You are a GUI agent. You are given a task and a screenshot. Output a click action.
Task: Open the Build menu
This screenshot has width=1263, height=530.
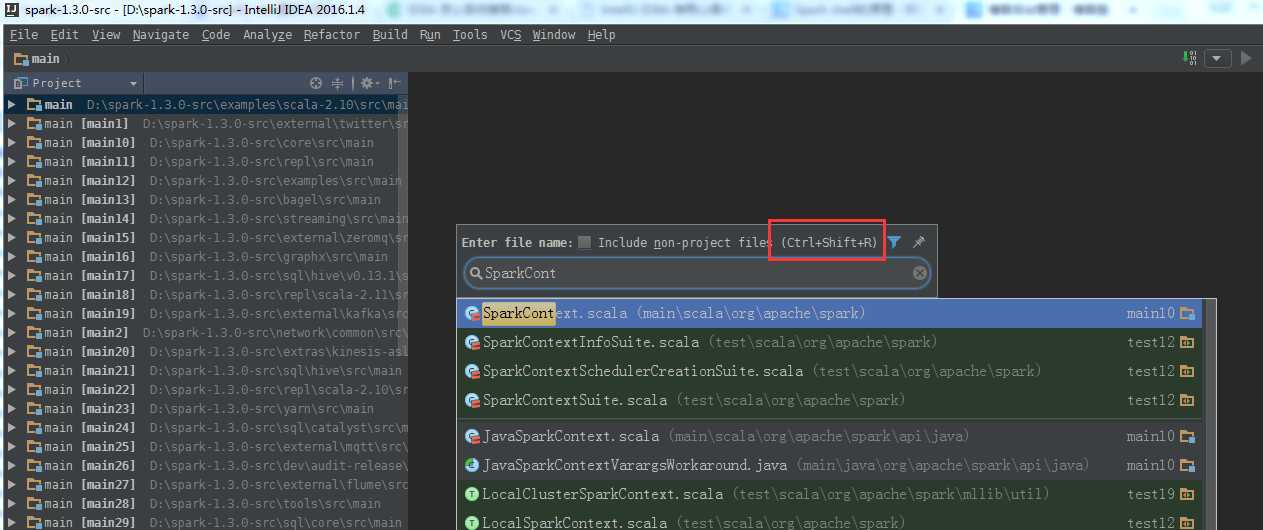(x=390, y=34)
